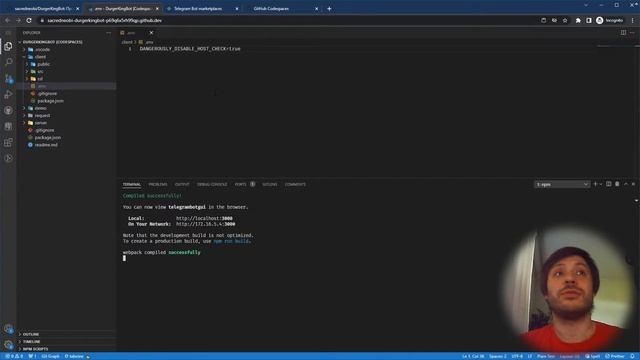Close the terminal panel
The height and width of the screenshot is (360, 640).
633,184
